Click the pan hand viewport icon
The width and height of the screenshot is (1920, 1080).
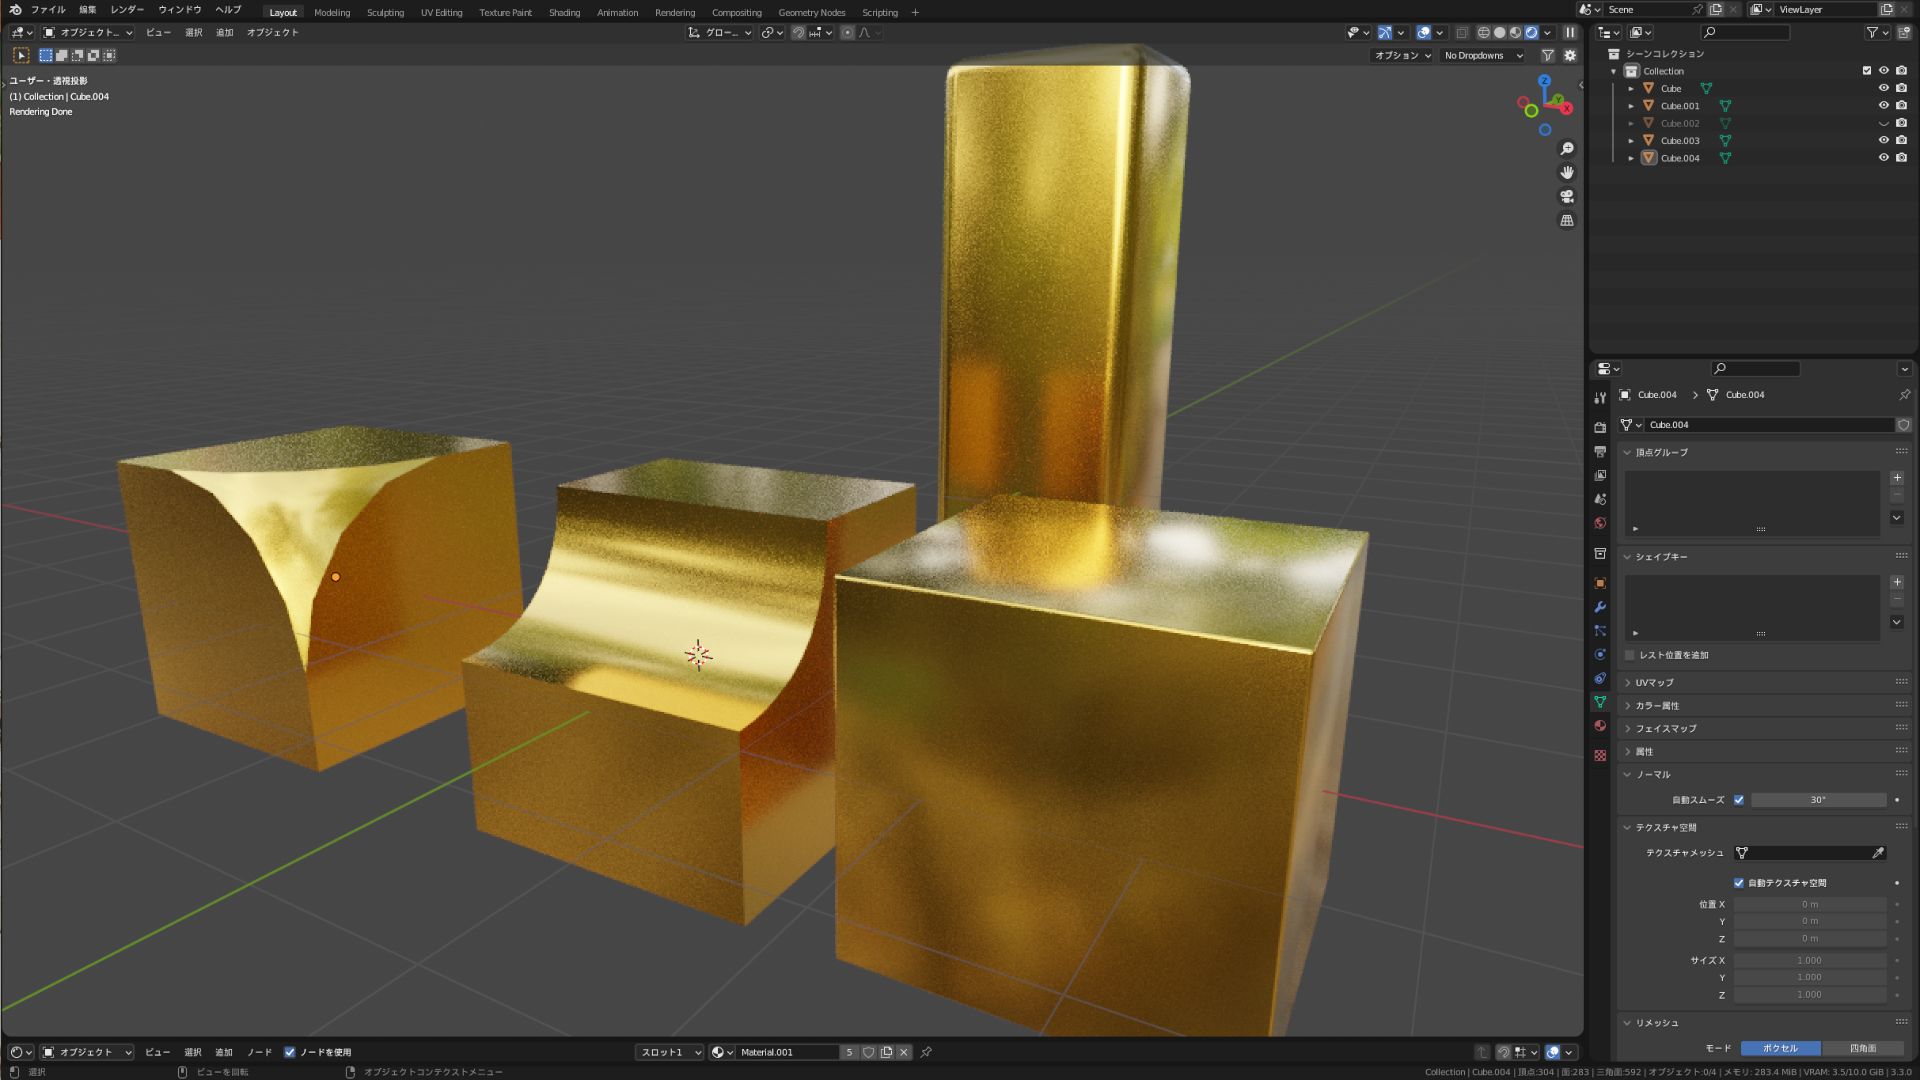1567,173
